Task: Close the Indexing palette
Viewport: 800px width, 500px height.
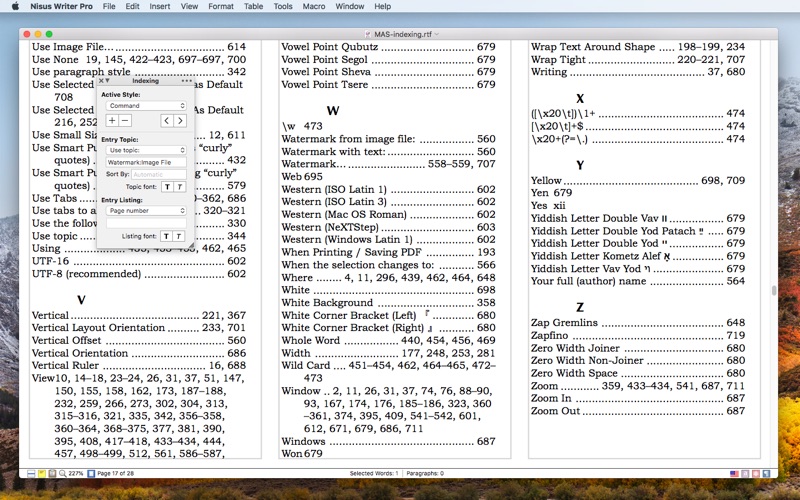Action: (x=100, y=80)
